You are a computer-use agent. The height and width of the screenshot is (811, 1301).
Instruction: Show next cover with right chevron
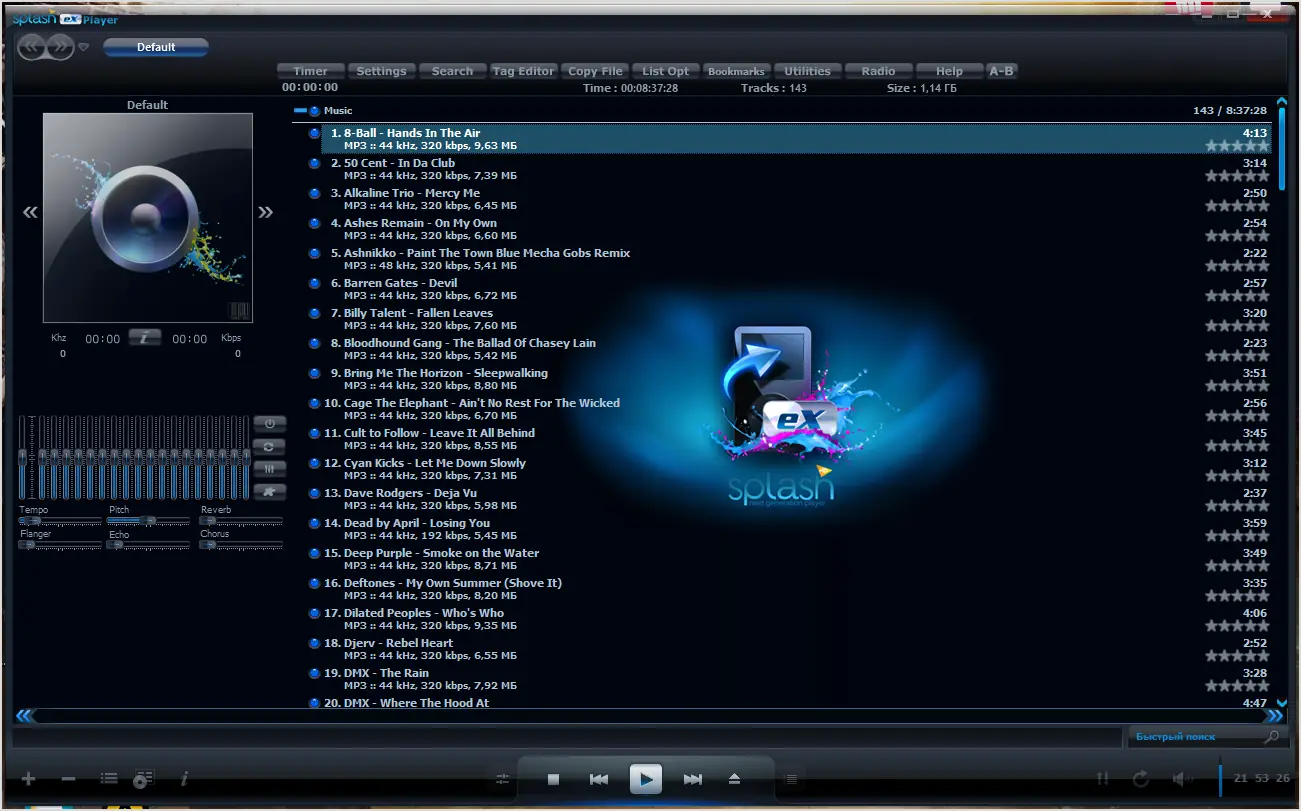coord(265,212)
